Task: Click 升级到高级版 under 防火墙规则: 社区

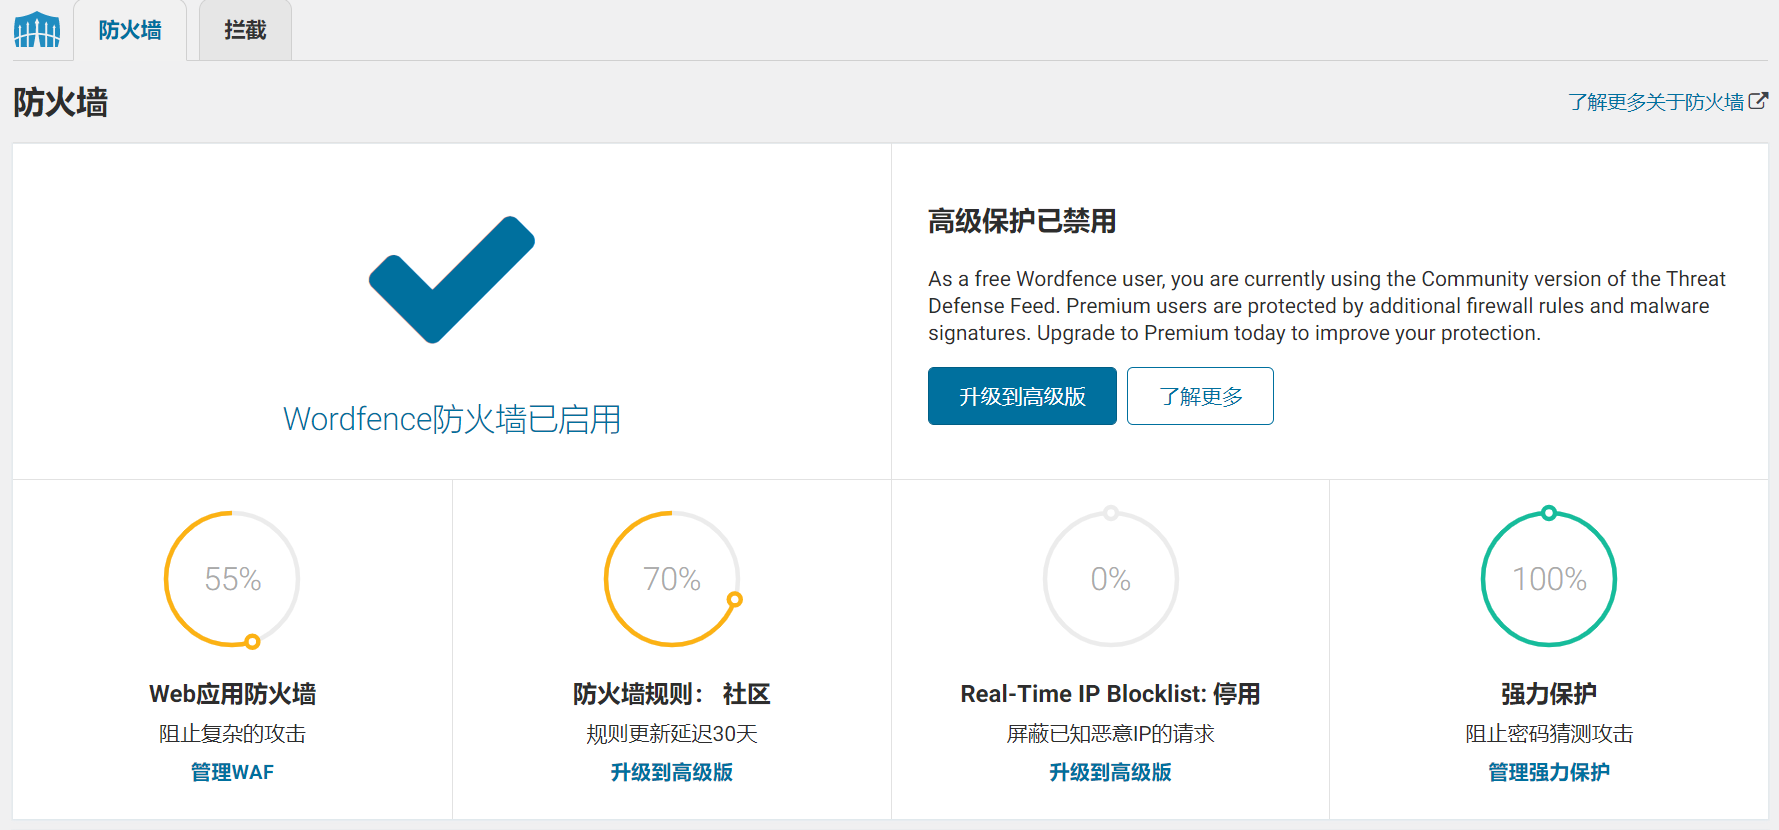Action: pyautogui.click(x=672, y=772)
